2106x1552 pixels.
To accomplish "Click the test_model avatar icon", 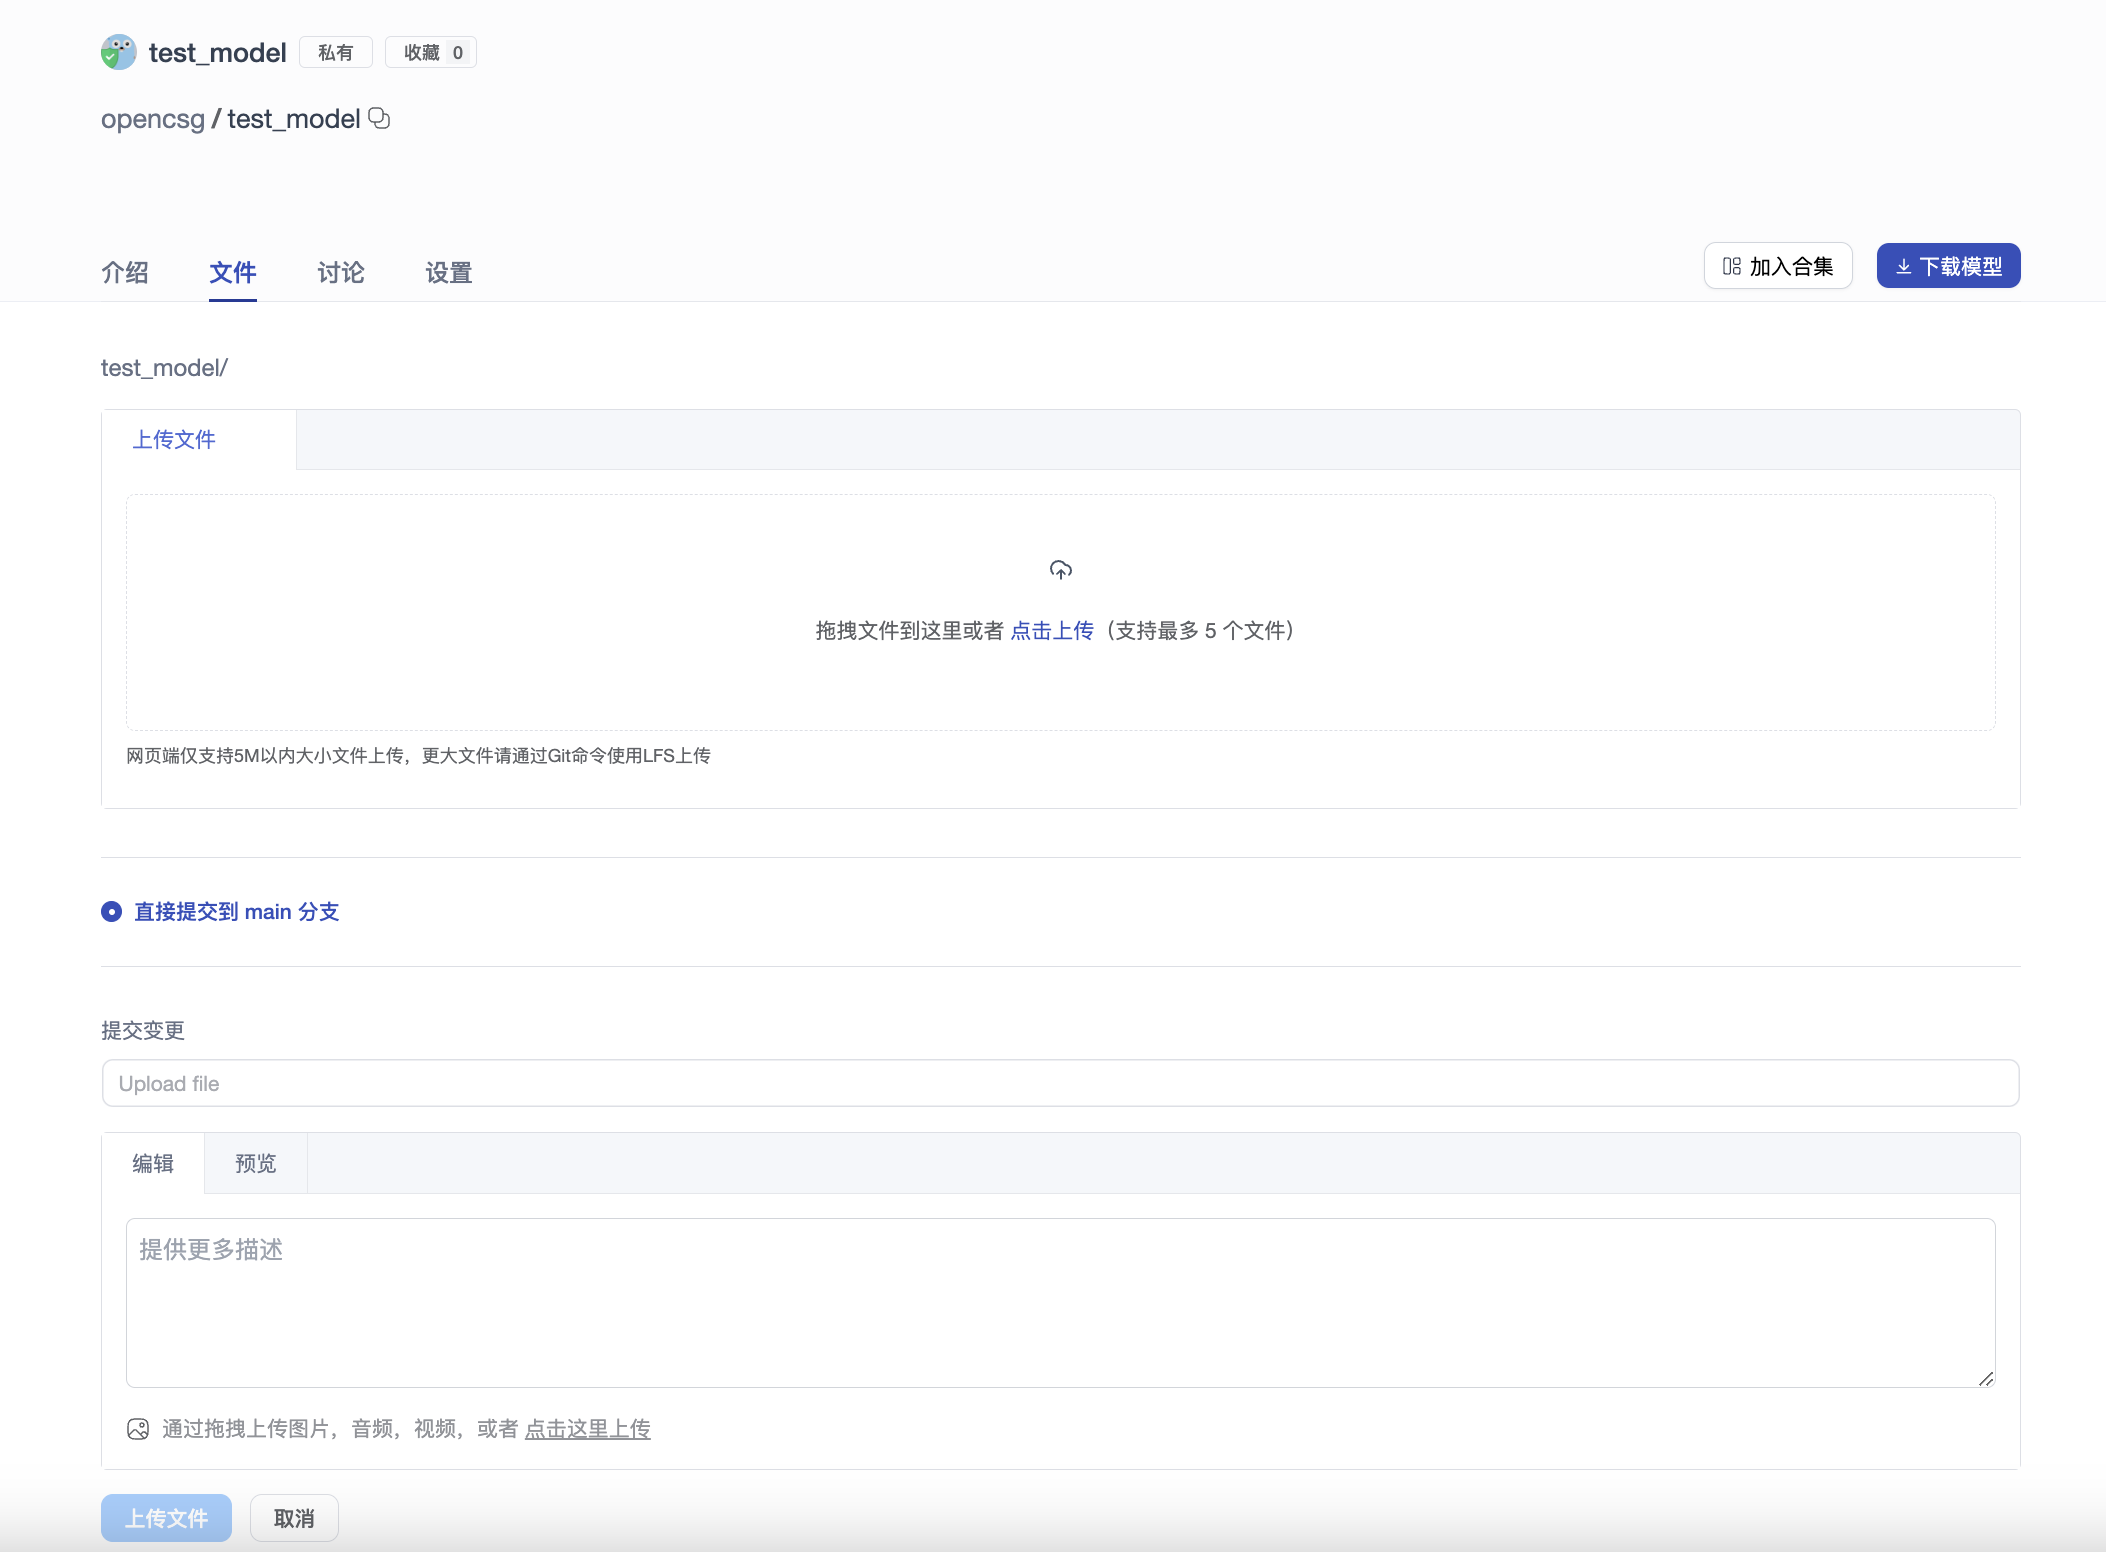I will click(118, 52).
